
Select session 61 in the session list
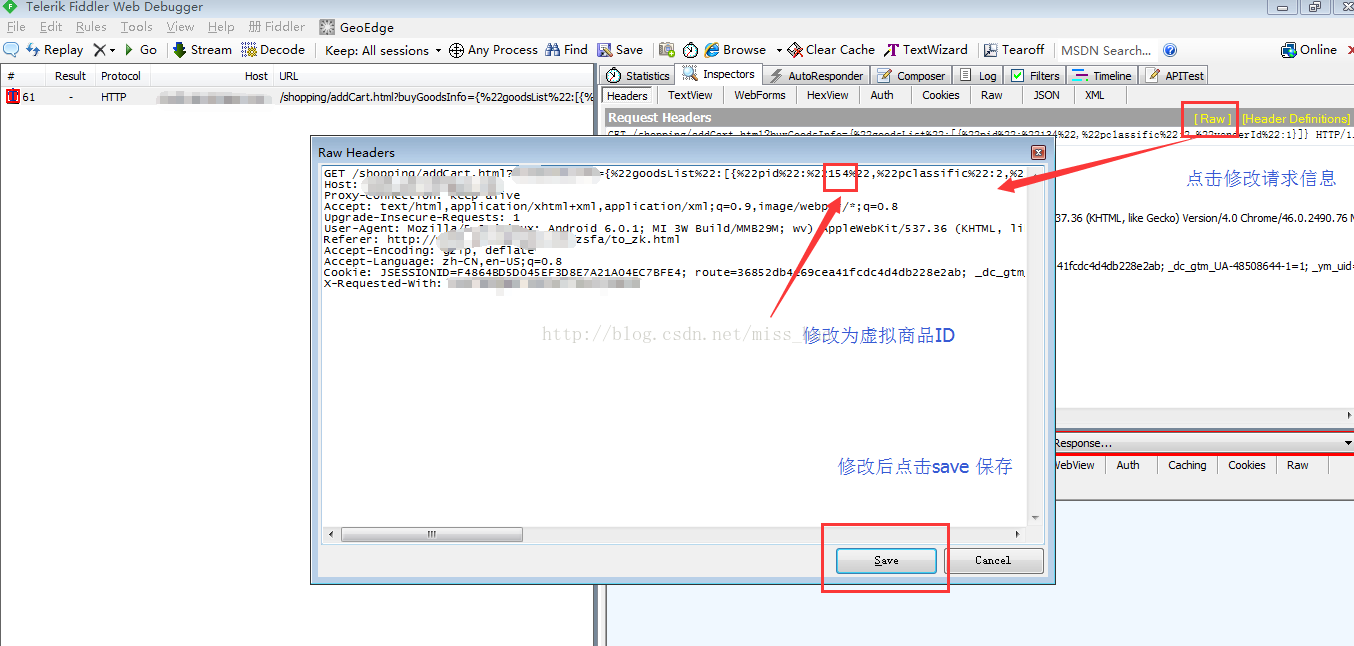299,97
